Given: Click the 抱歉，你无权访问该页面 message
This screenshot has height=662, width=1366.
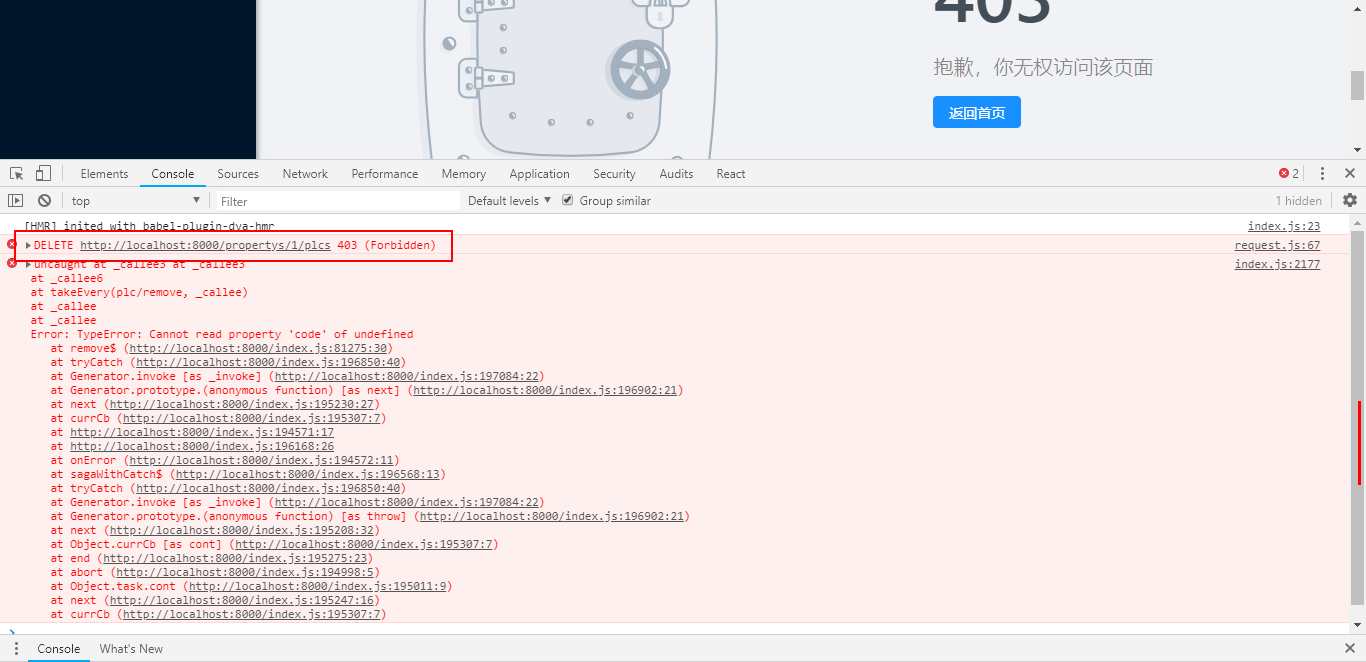Looking at the screenshot, I should pyautogui.click(x=1043, y=67).
